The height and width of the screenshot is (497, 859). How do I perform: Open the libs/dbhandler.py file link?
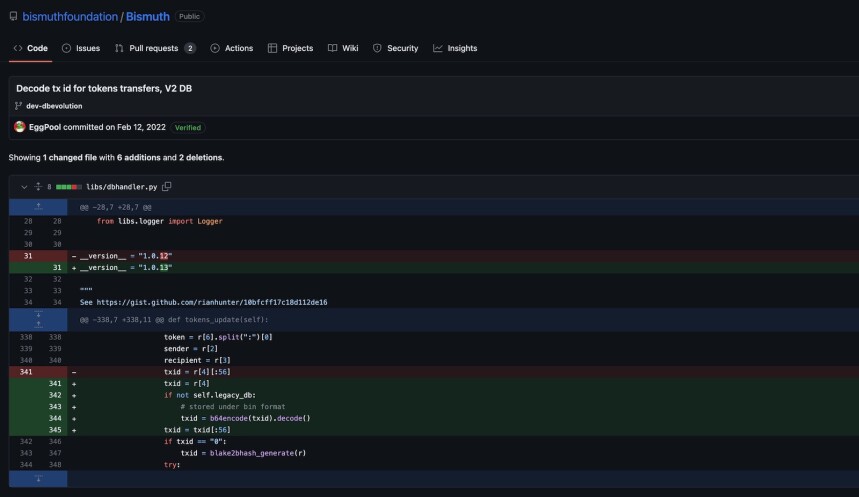click(122, 187)
